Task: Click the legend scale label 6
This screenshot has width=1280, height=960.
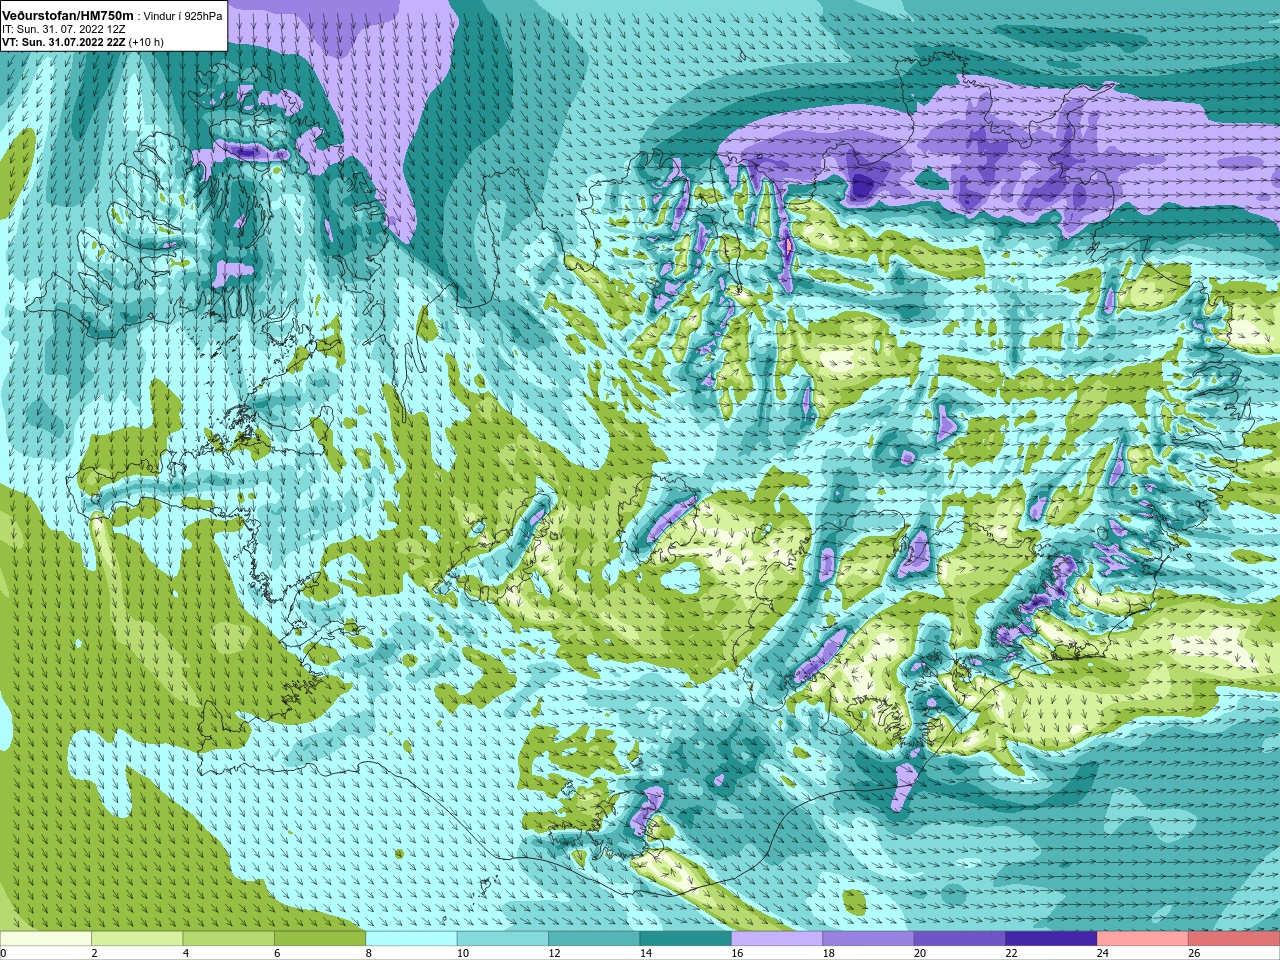Action: [x=277, y=954]
